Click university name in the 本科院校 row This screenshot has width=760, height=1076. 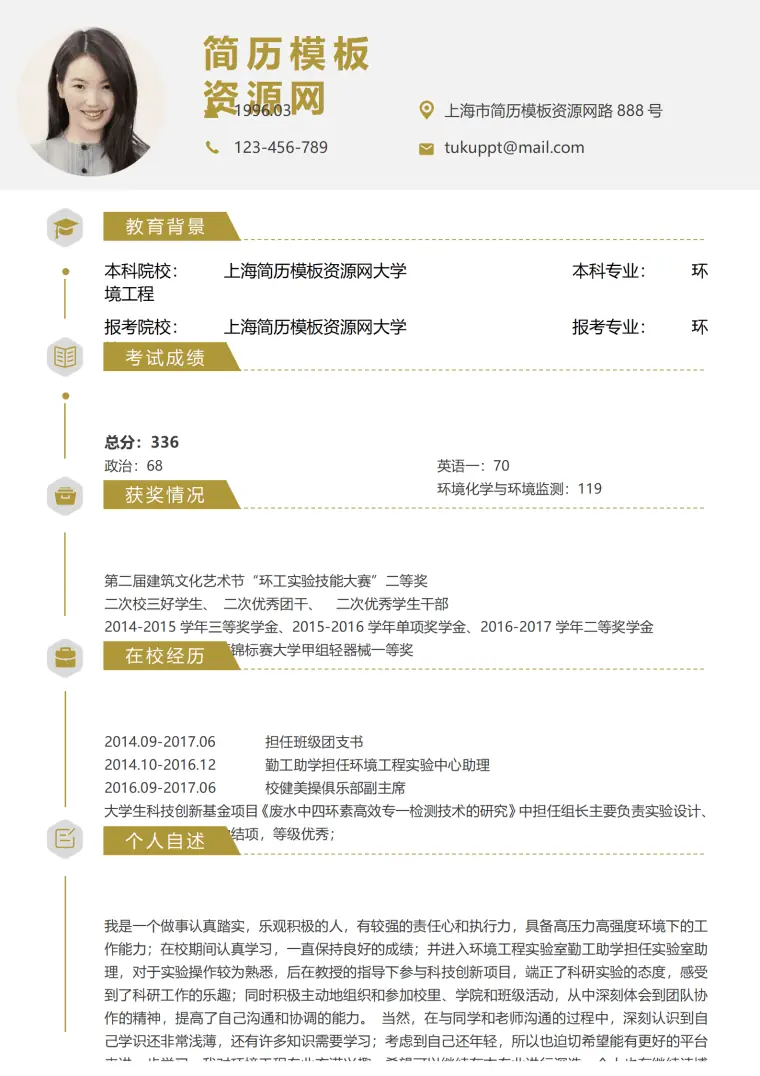[316, 271]
